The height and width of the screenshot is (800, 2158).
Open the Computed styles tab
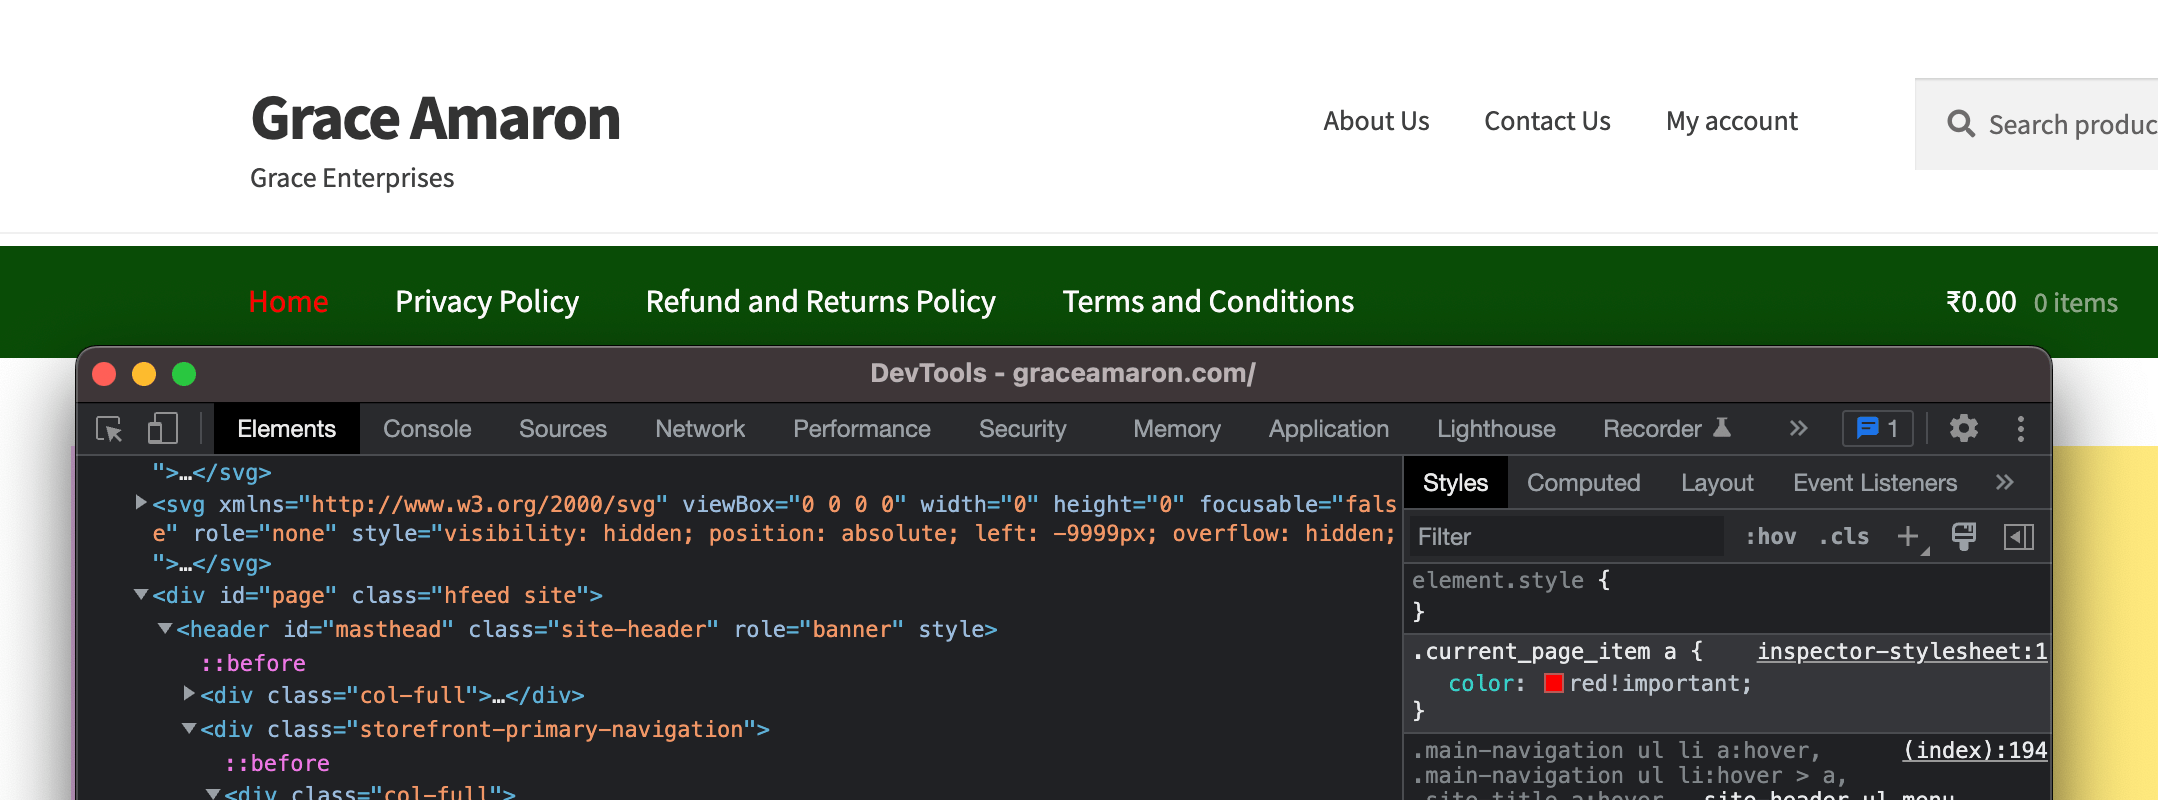pos(1583,483)
